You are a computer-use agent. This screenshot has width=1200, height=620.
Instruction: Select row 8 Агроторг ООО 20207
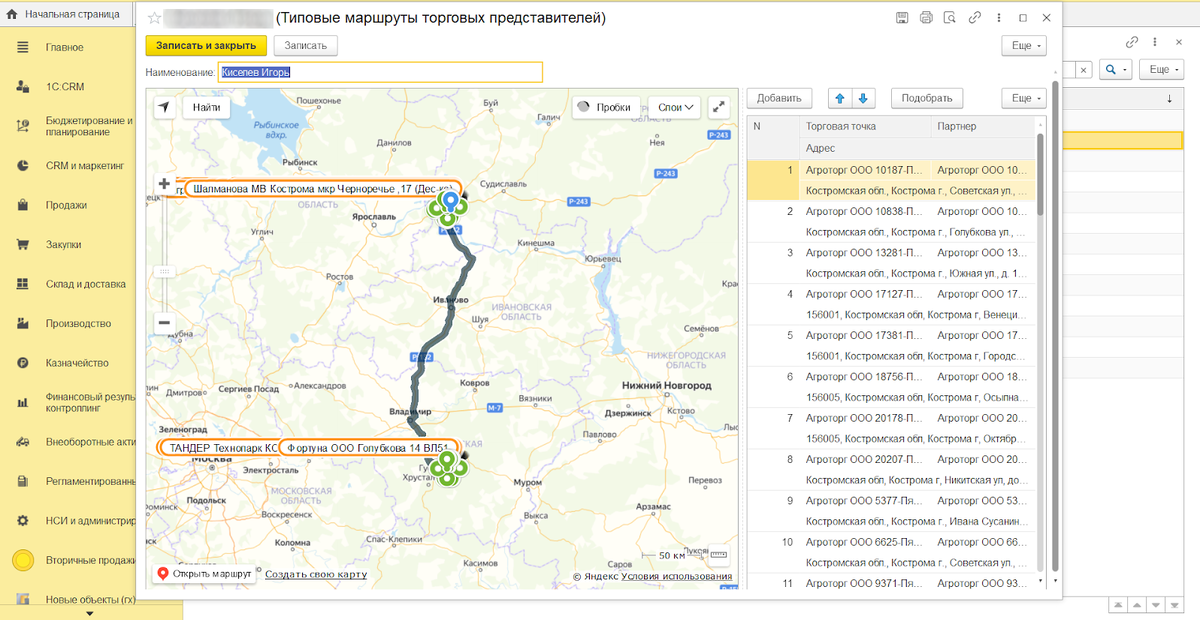click(x=889, y=469)
